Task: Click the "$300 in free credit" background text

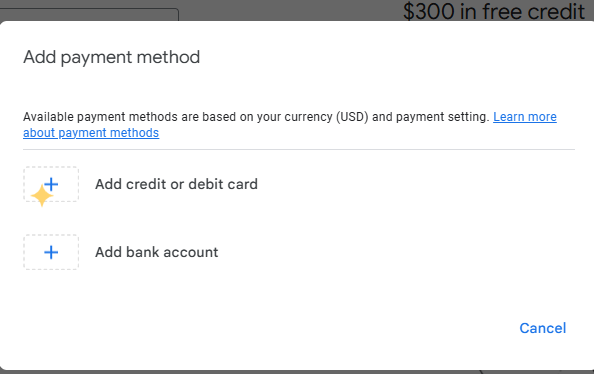Action: pyautogui.click(x=494, y=11)
